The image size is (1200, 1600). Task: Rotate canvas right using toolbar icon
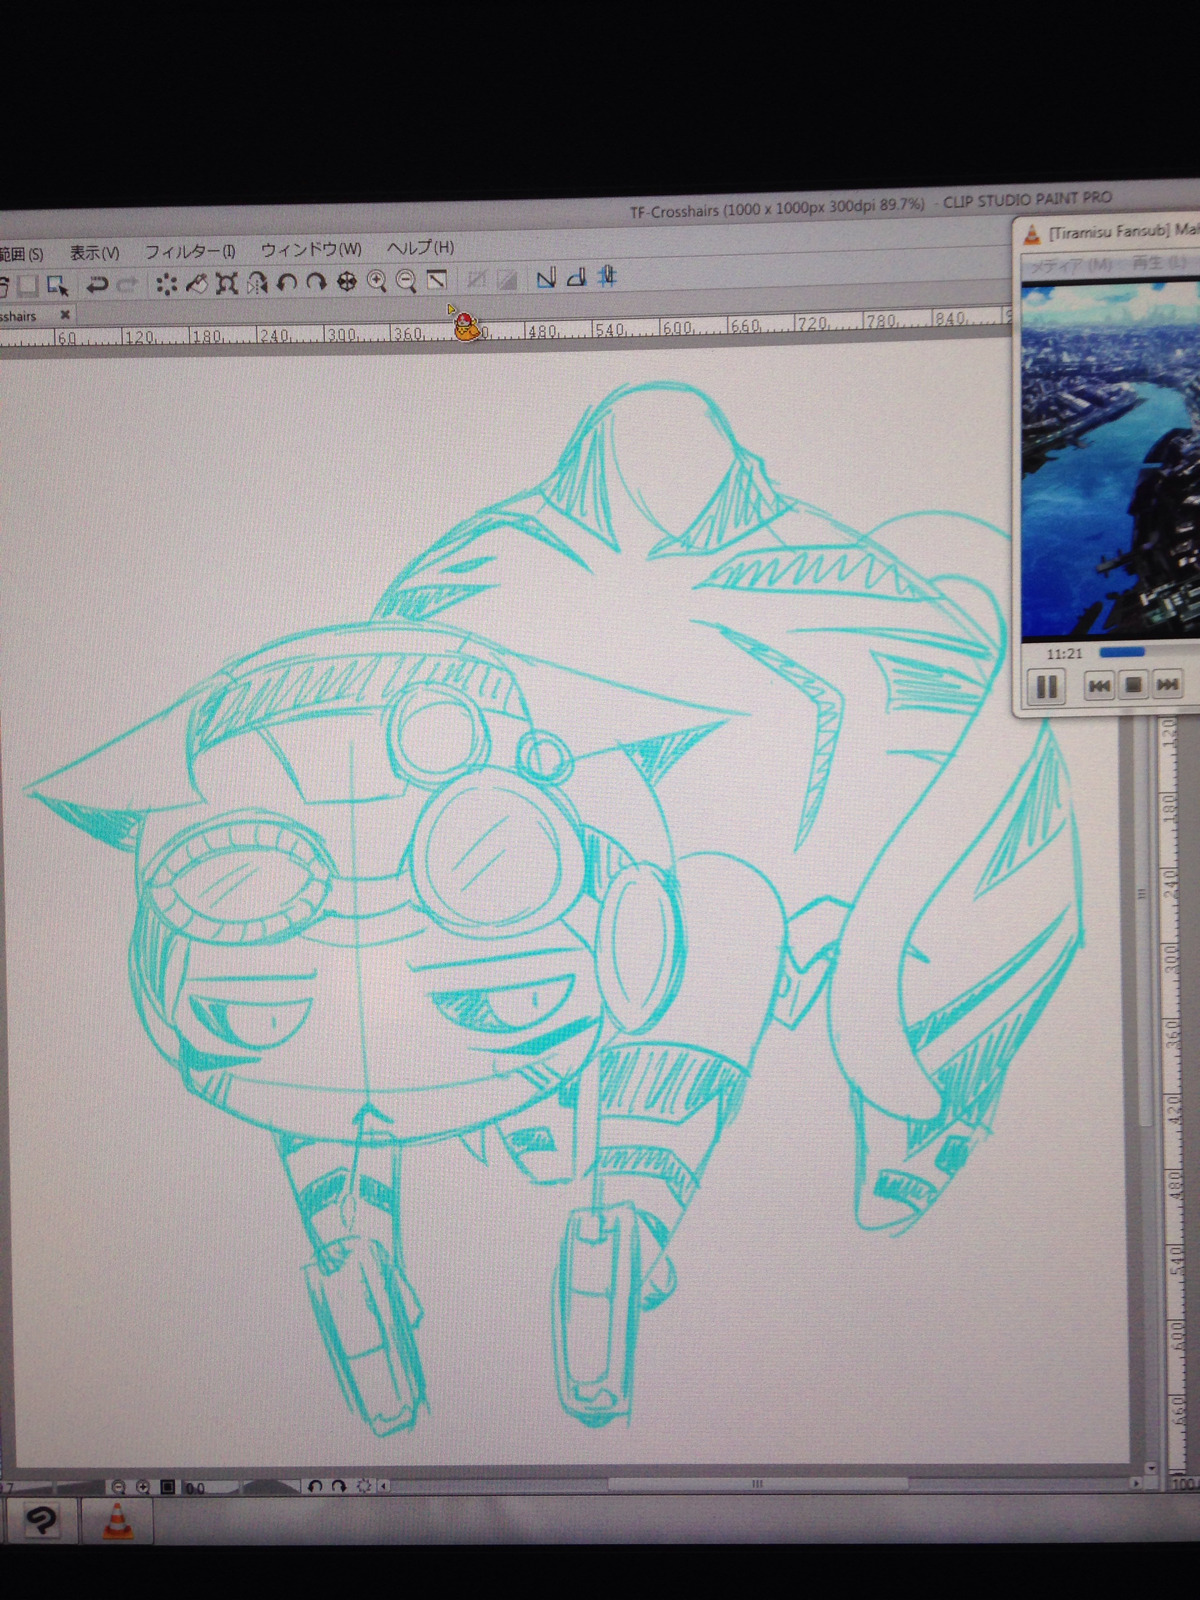click(x=316, y=283)
